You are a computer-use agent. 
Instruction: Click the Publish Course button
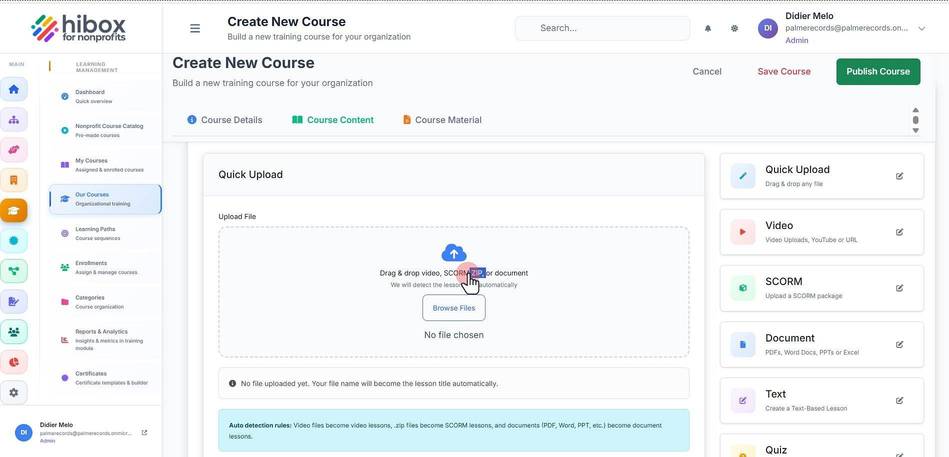click(878, 71)
